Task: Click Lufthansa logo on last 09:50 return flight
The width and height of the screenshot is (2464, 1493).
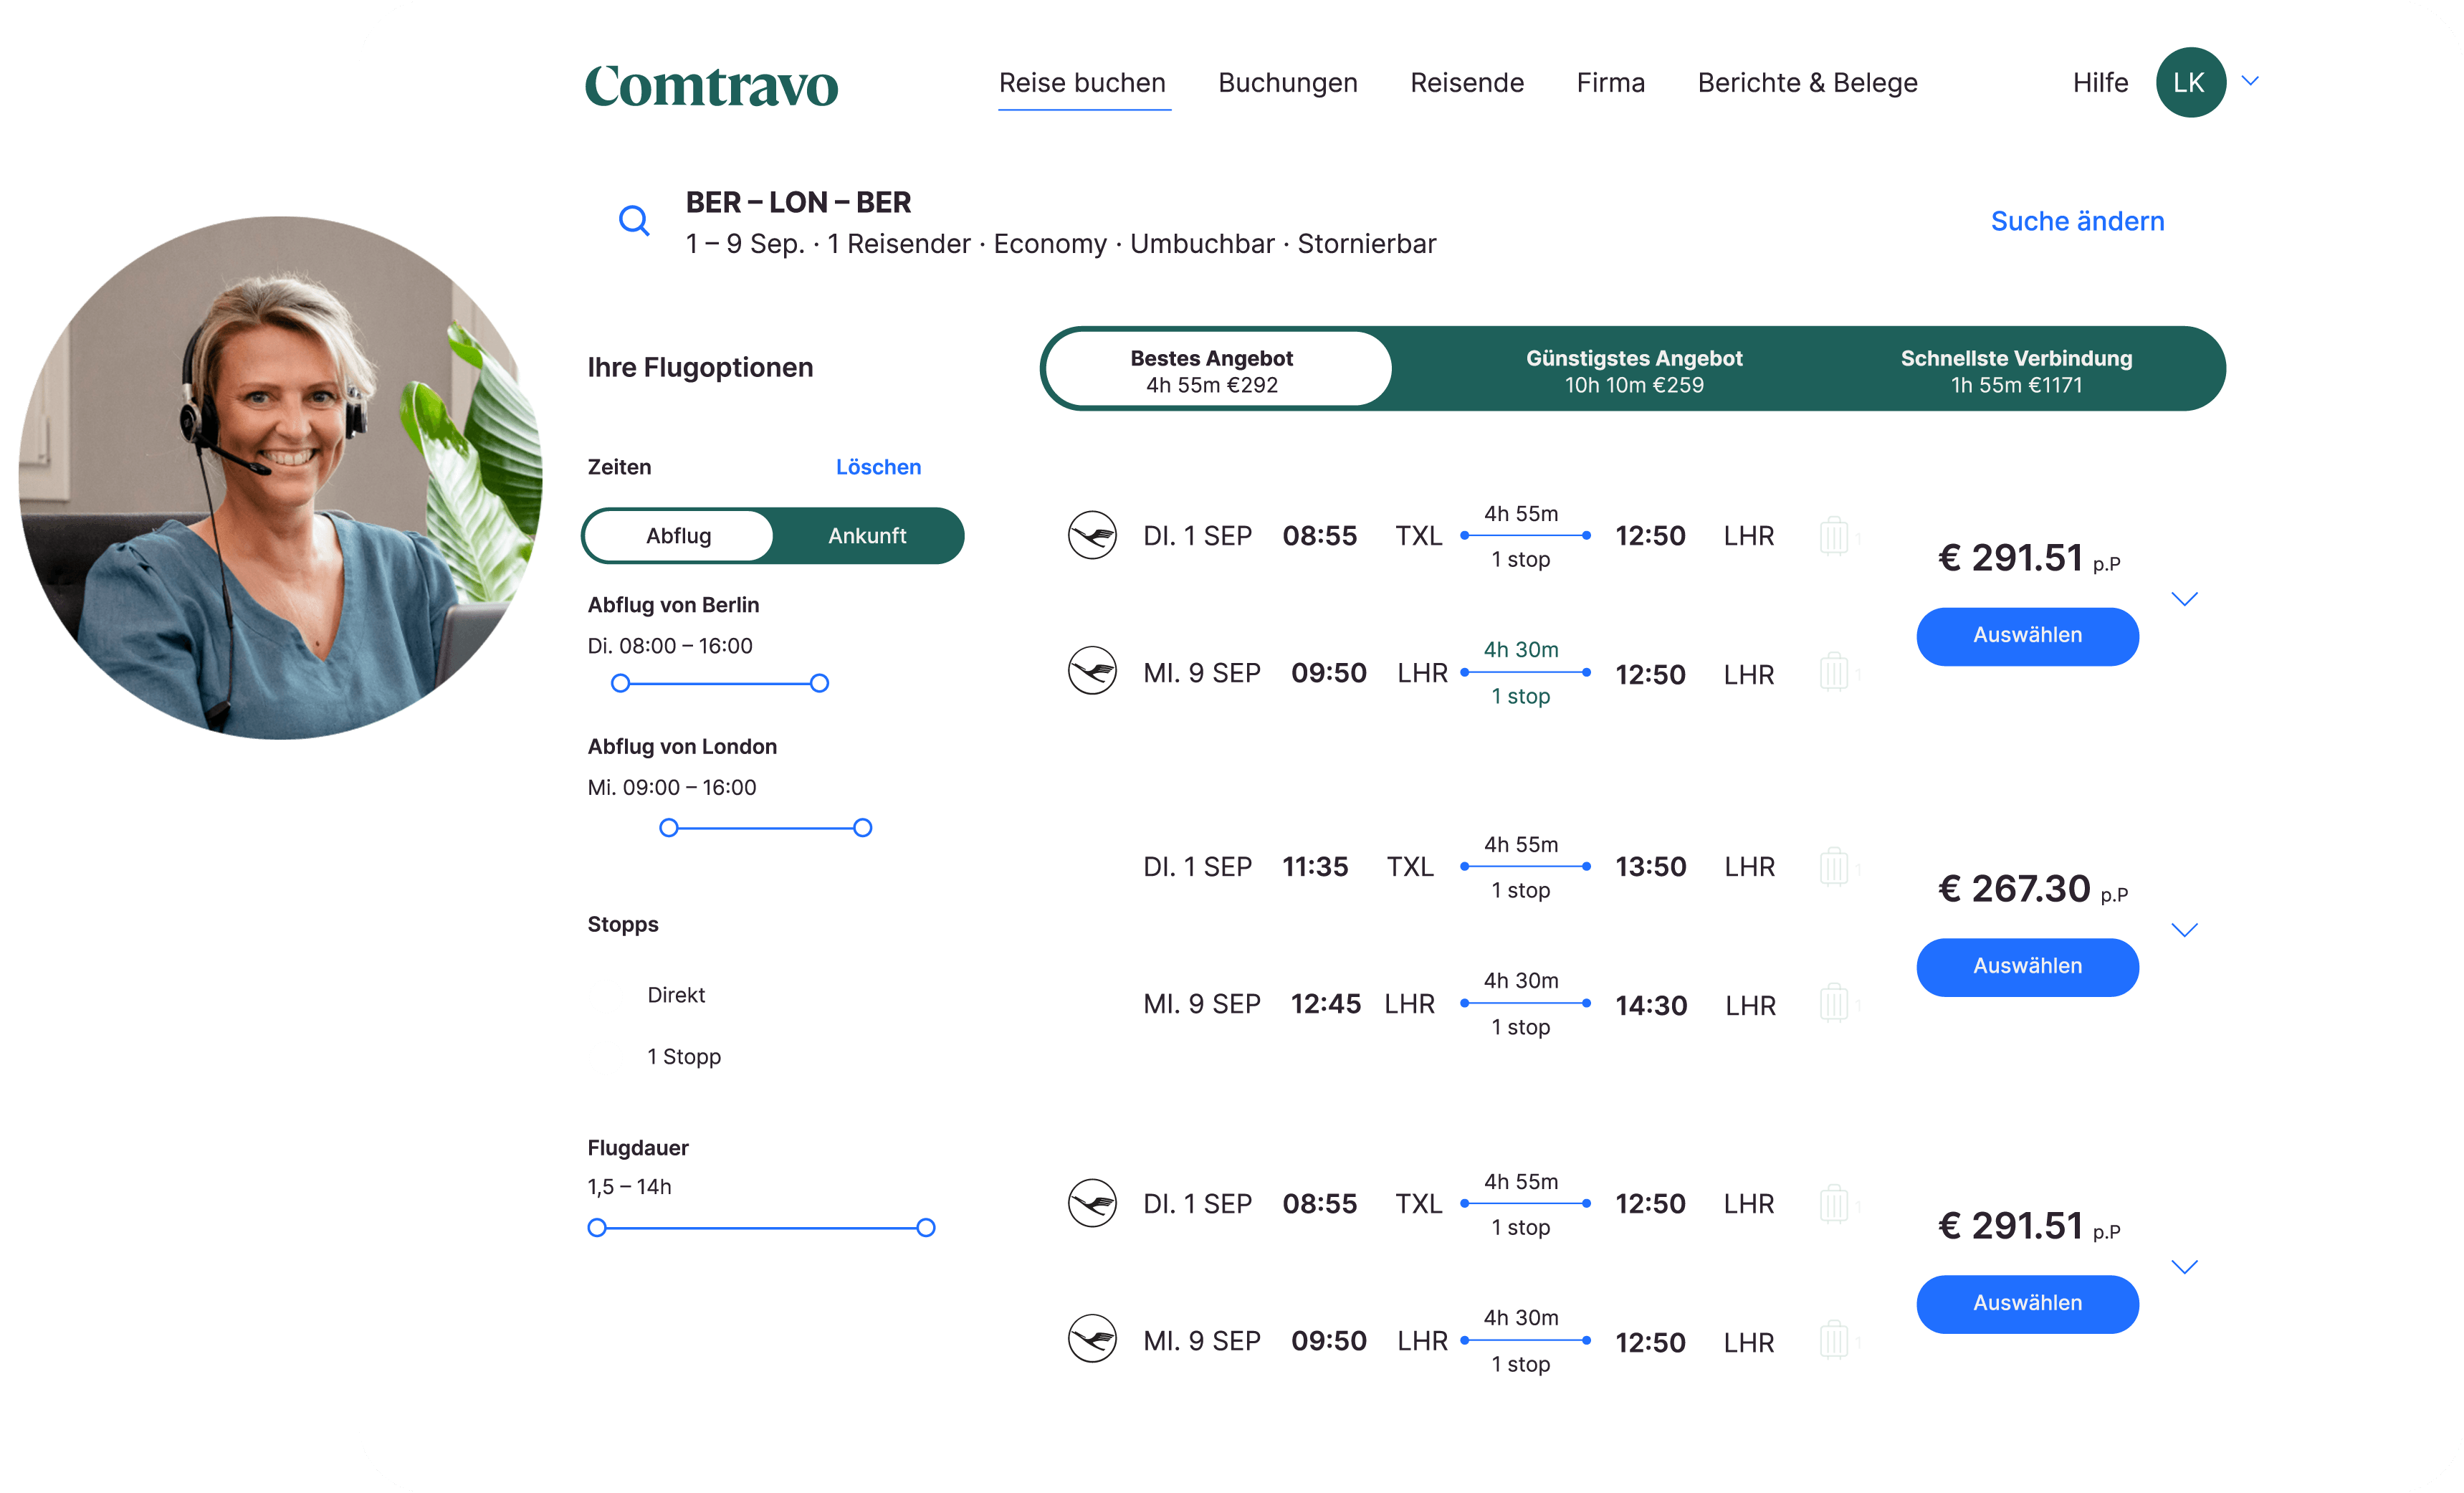Action: point(1092,1339)
